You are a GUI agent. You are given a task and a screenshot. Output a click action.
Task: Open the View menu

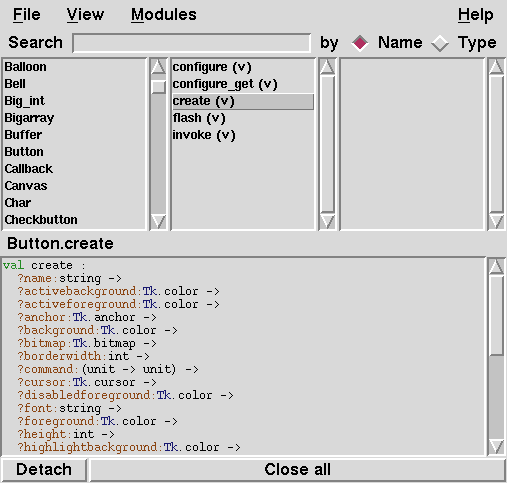point(85,15)
